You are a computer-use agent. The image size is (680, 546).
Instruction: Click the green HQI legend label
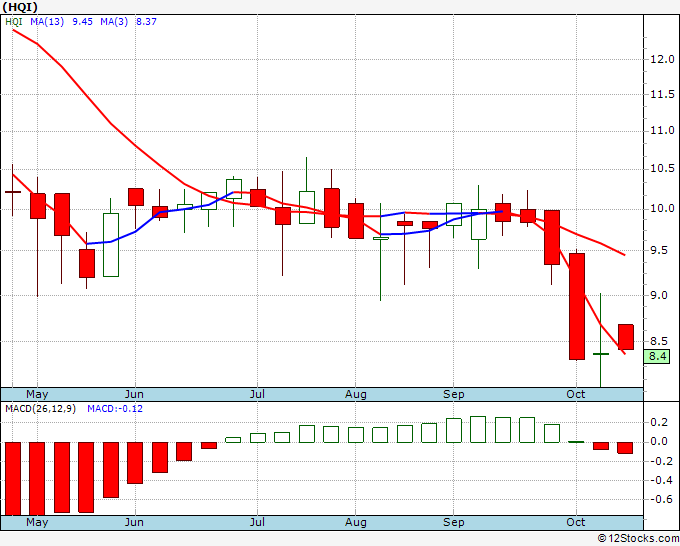click(14, 21)
